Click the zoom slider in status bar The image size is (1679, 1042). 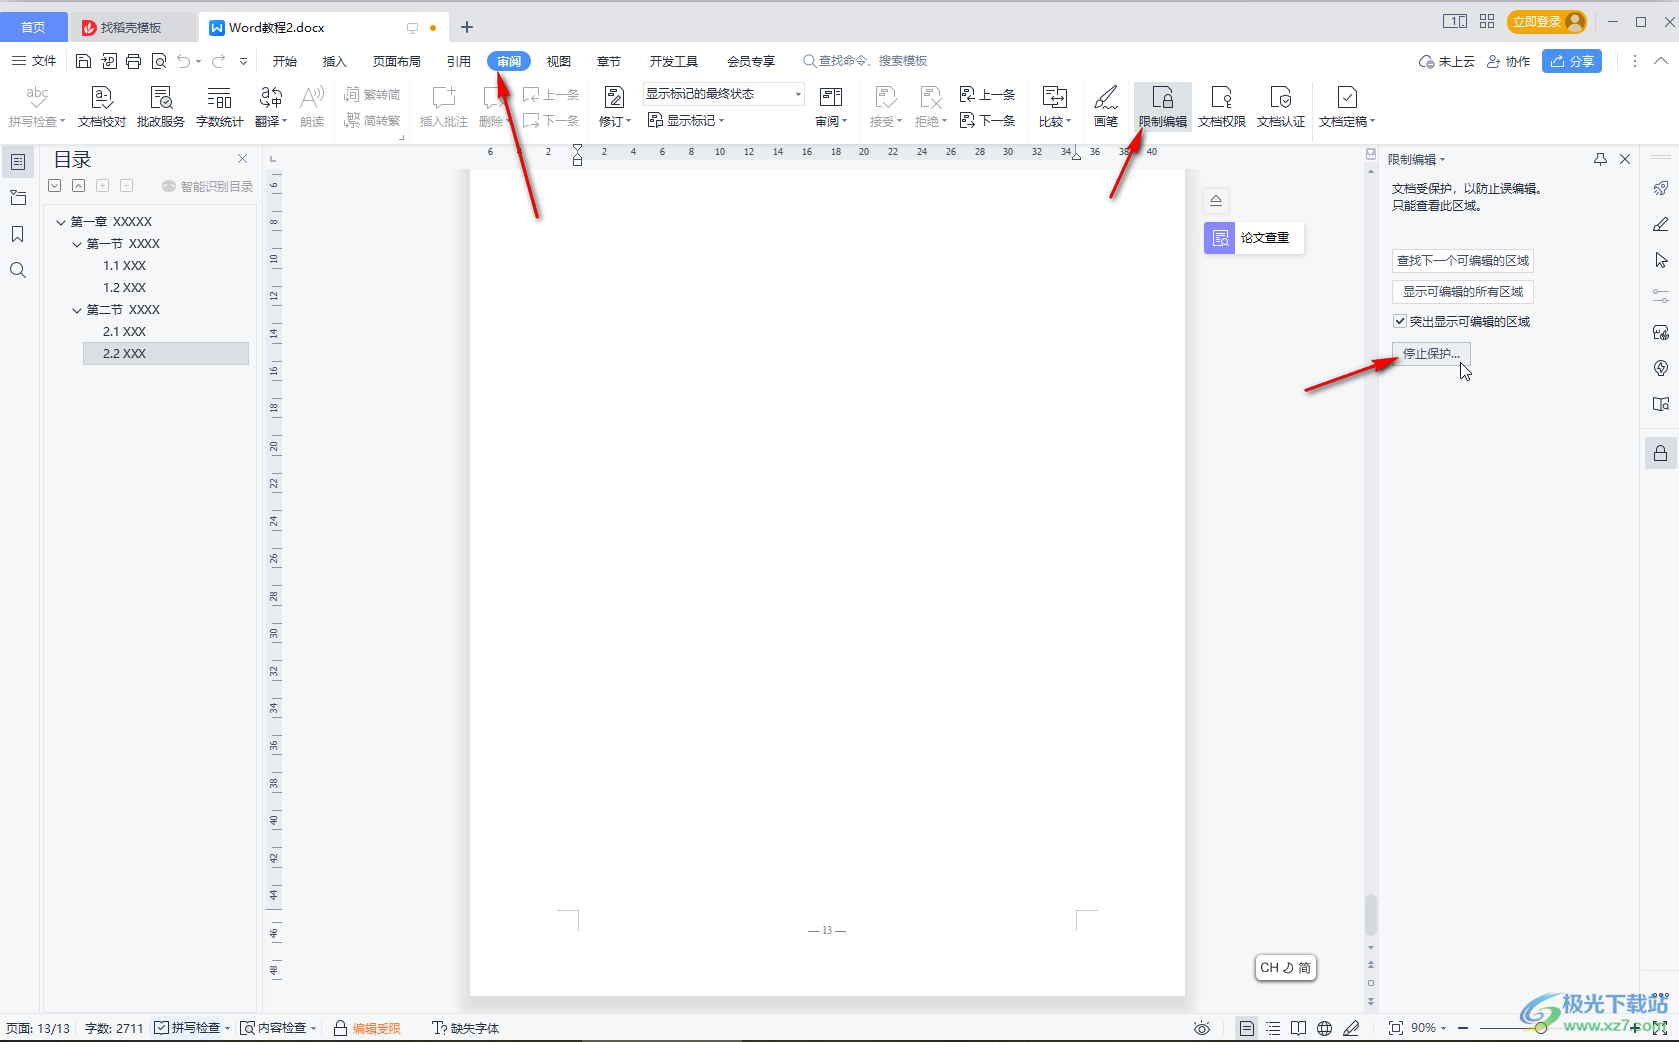(x=1540, y=1028)
